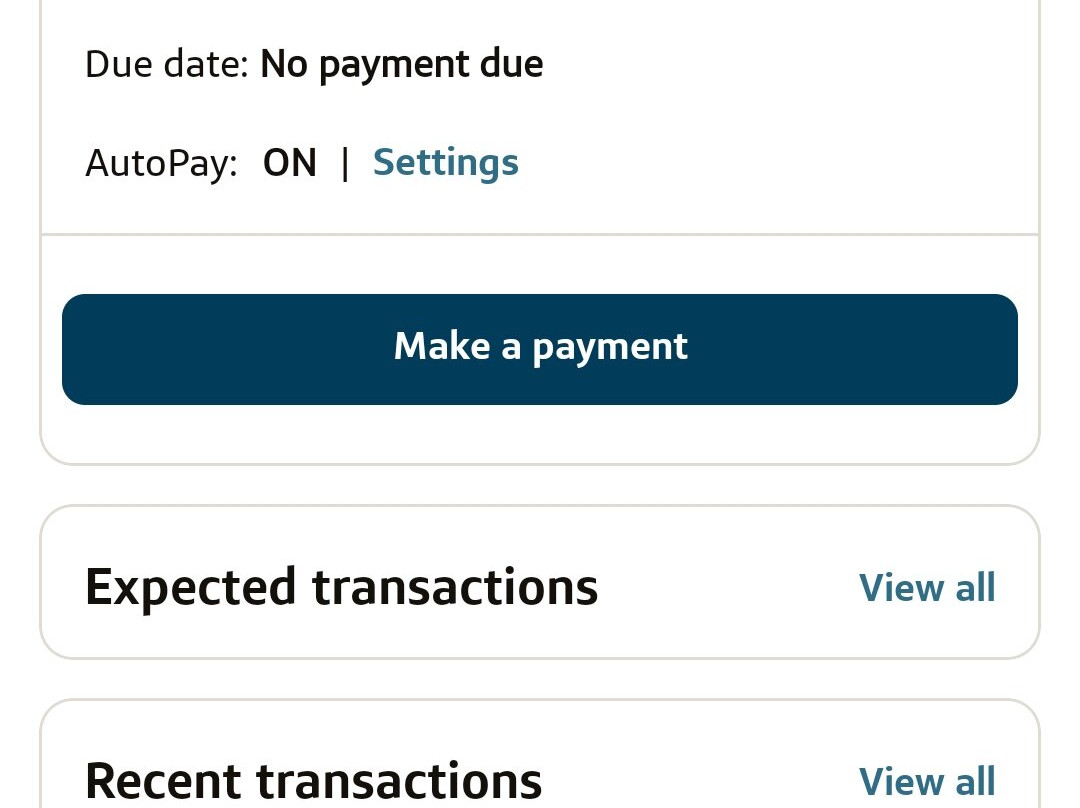The width and height of the screenshot is (1080, 808).
Task: Click the word Recent in the heading
Action: (162, 781)
